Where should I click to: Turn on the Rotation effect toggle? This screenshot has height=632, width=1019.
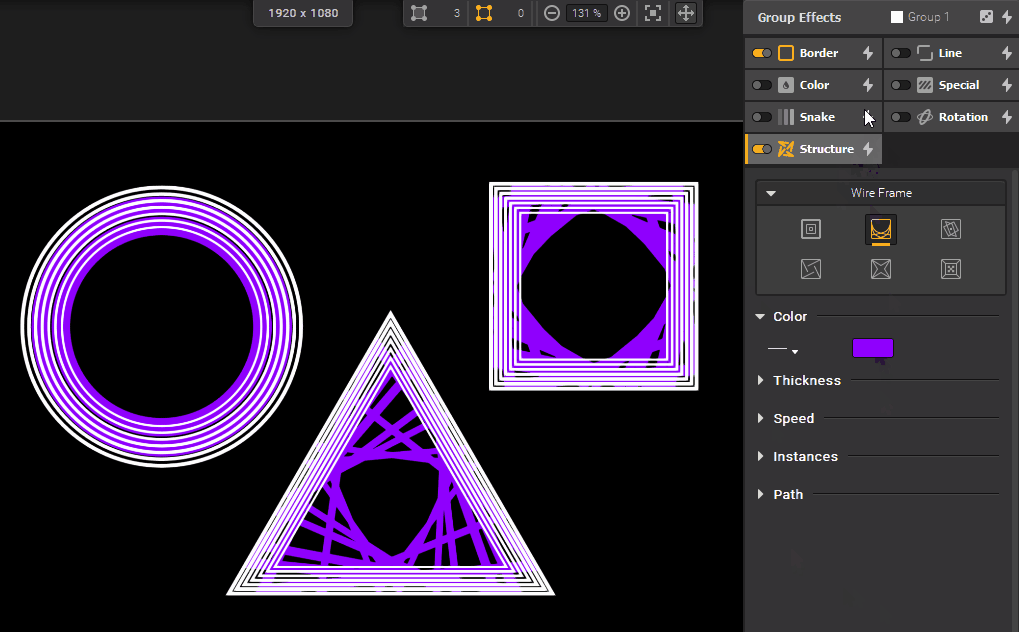point(901,117)
